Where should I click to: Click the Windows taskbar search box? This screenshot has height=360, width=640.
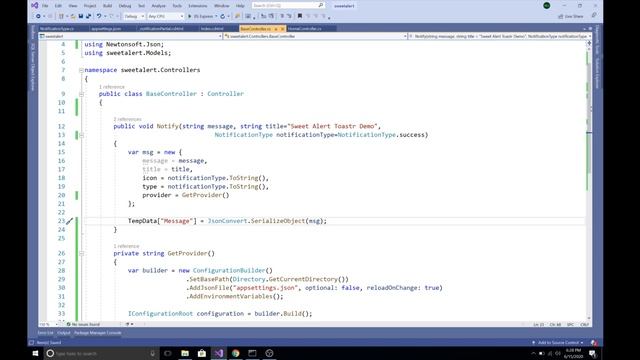pos(101,353)
